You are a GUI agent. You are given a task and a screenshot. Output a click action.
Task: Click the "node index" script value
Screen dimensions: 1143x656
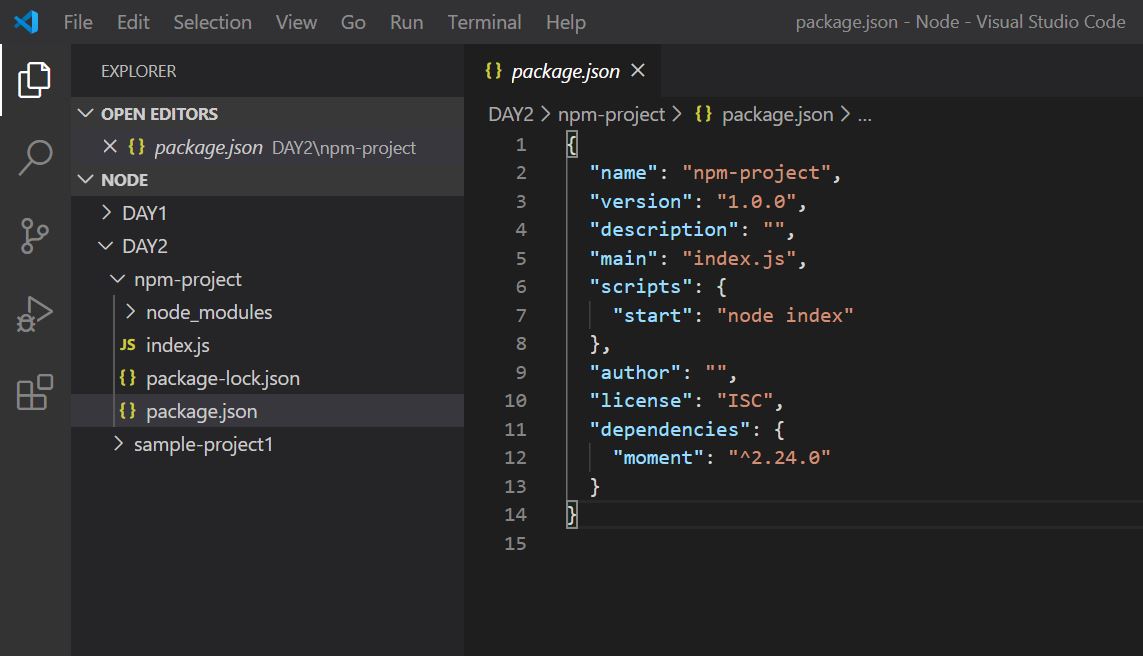click(785, 315)
